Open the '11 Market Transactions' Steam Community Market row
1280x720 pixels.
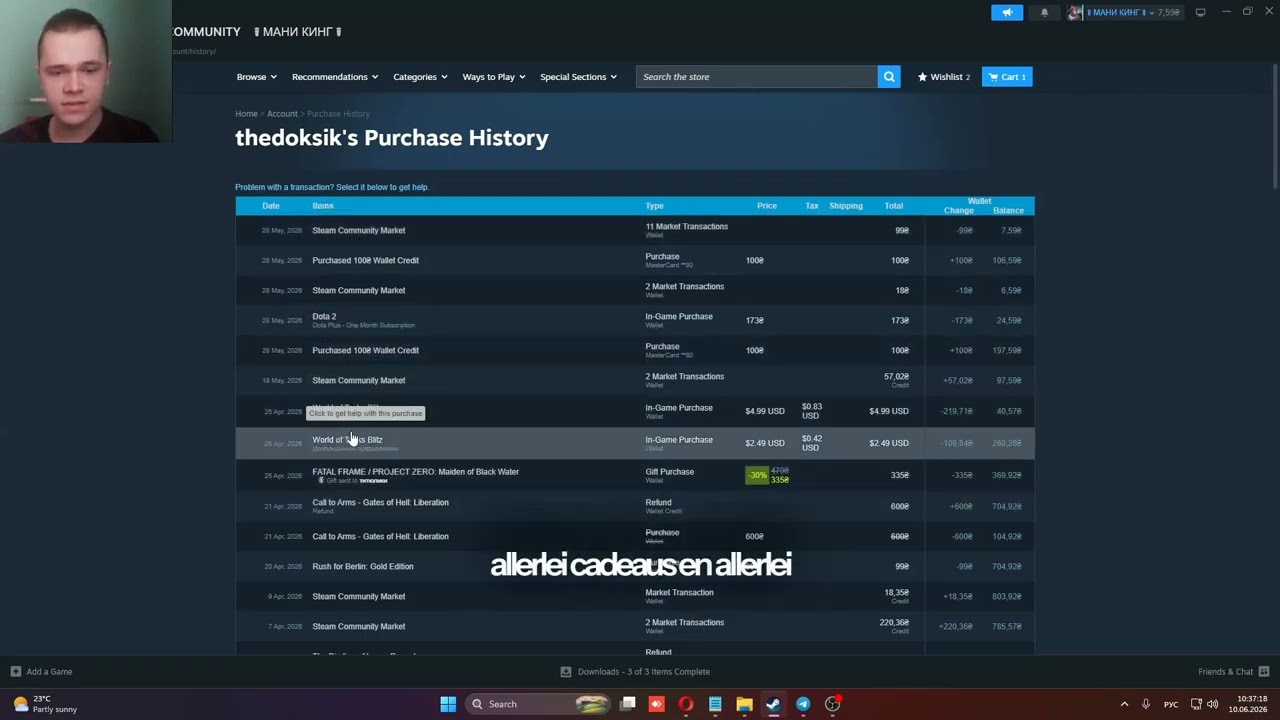coord(635,230)
